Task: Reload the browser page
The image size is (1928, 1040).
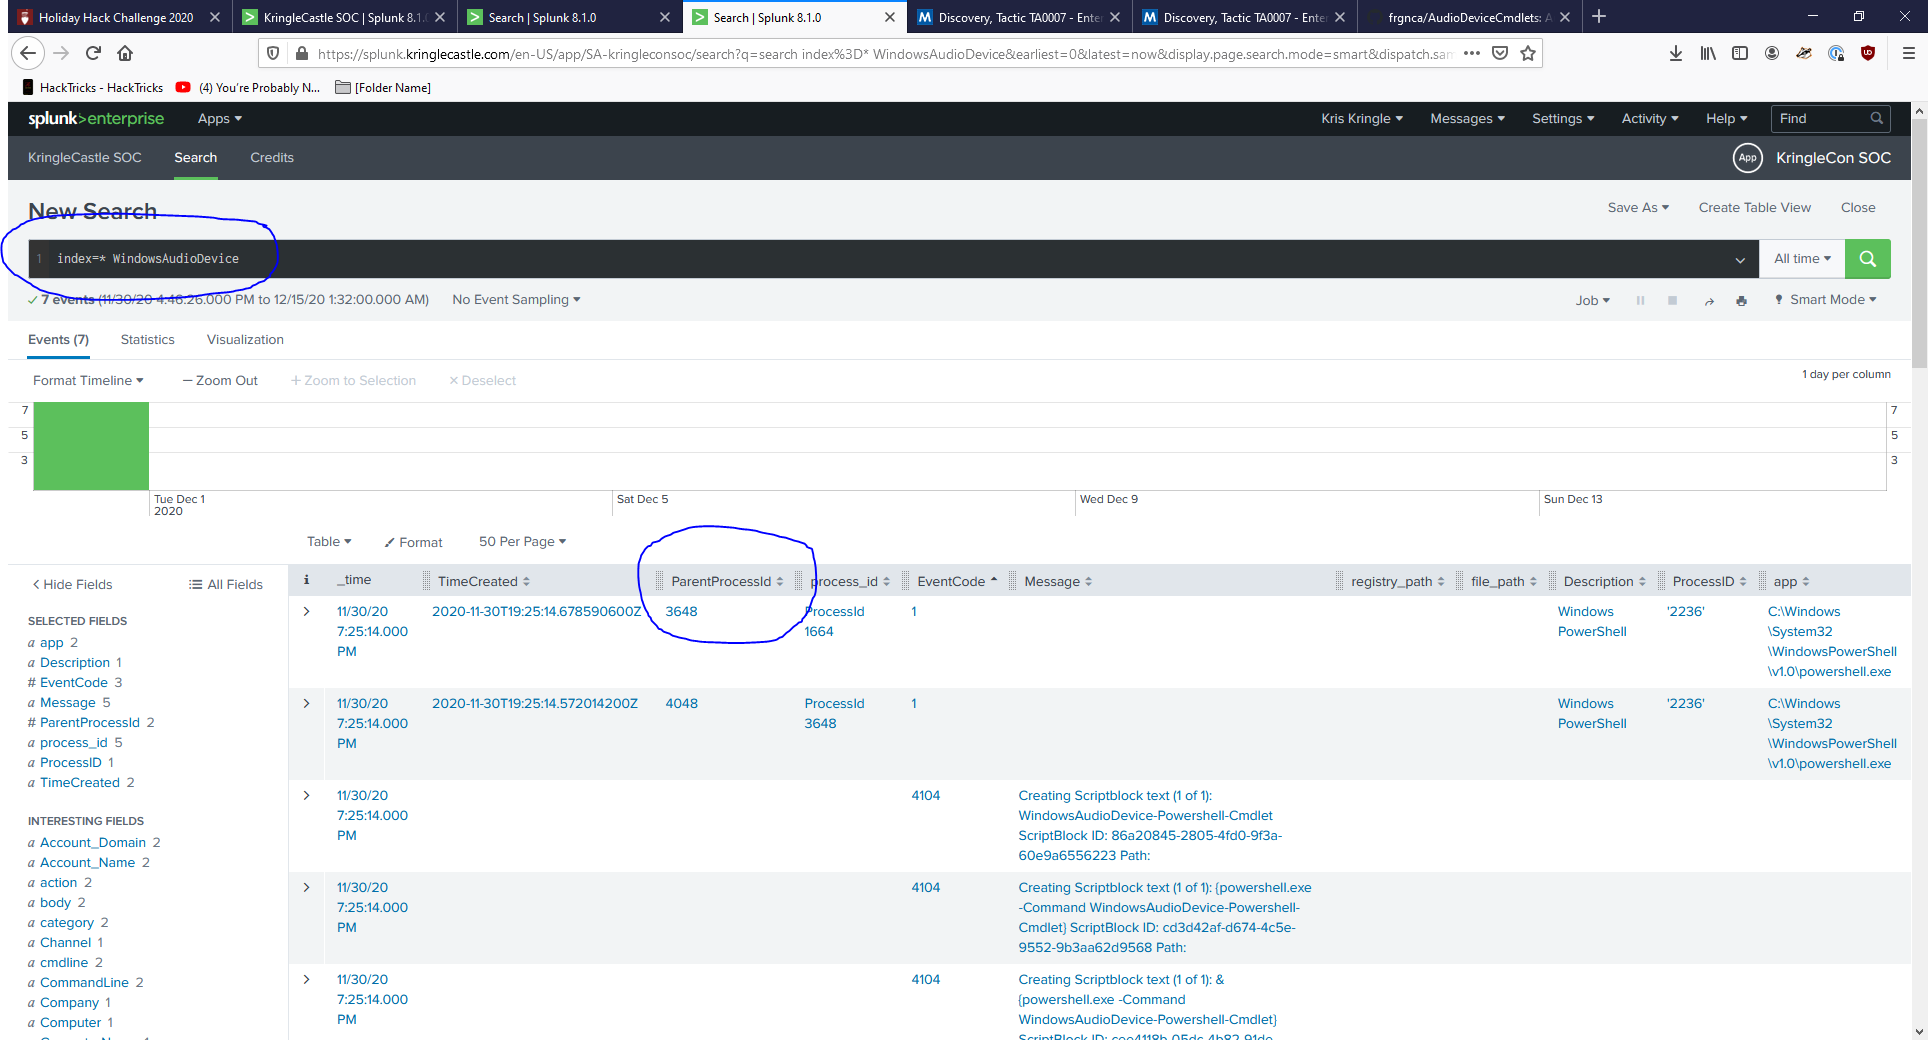Action: click(93, 54)
